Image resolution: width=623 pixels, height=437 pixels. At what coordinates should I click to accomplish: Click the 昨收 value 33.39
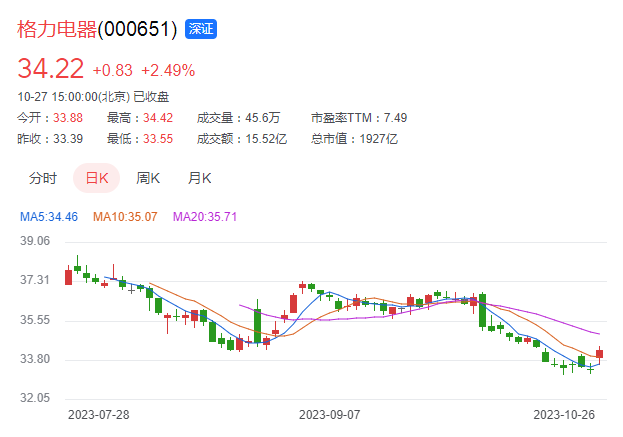pos(68,139)
